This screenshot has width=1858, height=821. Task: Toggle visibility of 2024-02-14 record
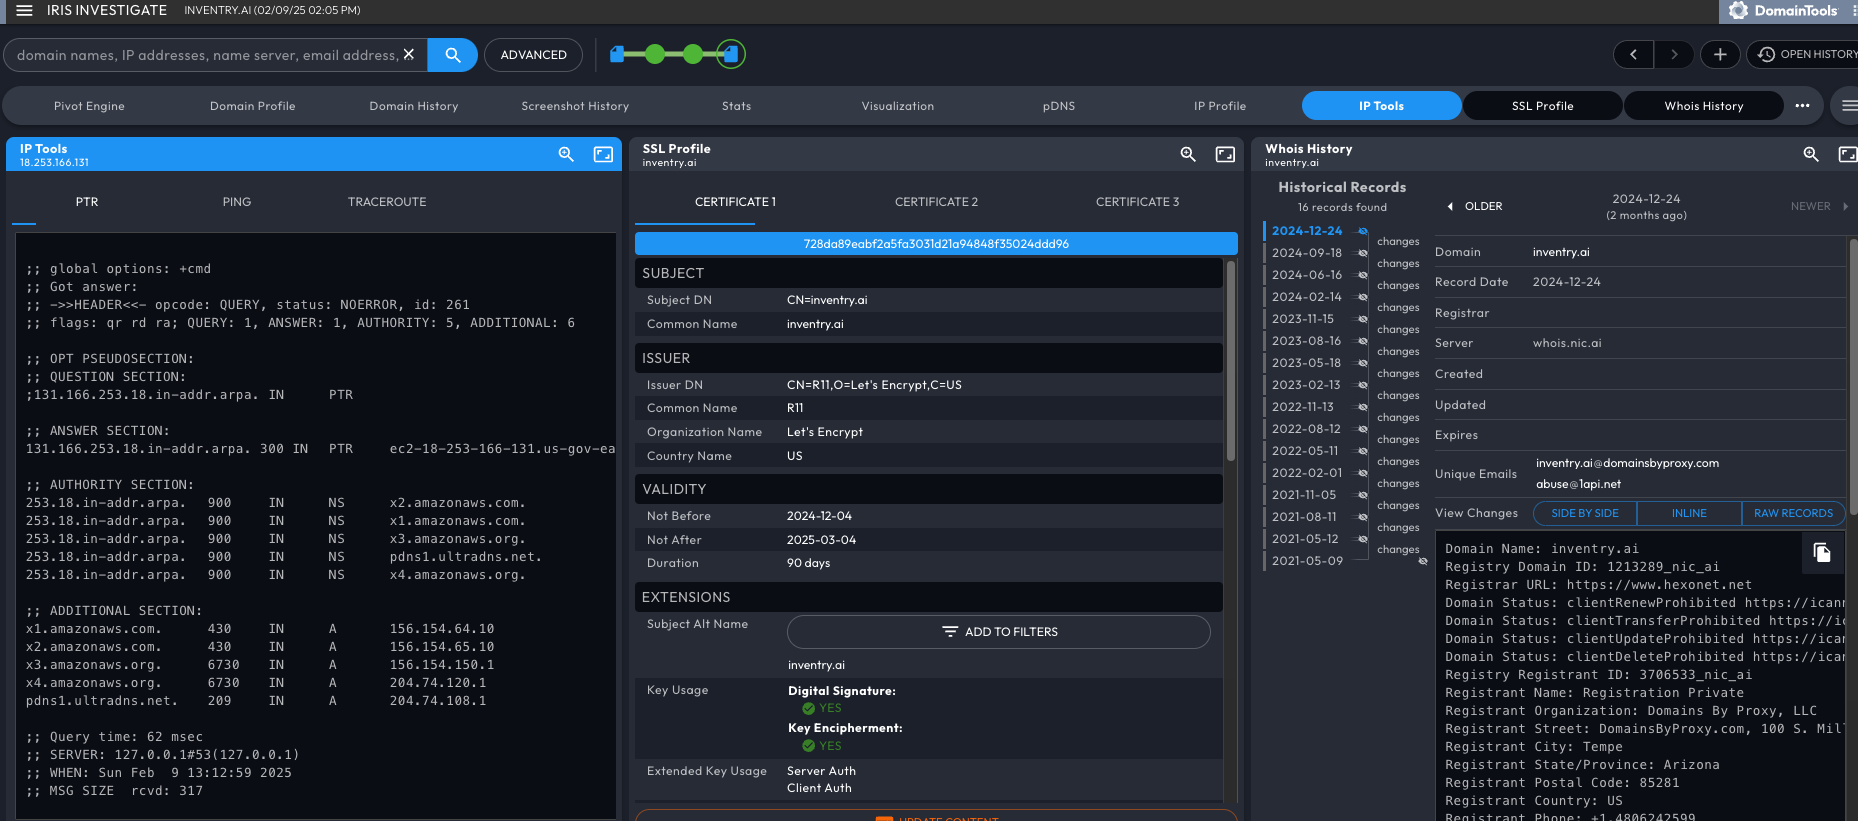pyautogui.click(x=1362, y=297)
